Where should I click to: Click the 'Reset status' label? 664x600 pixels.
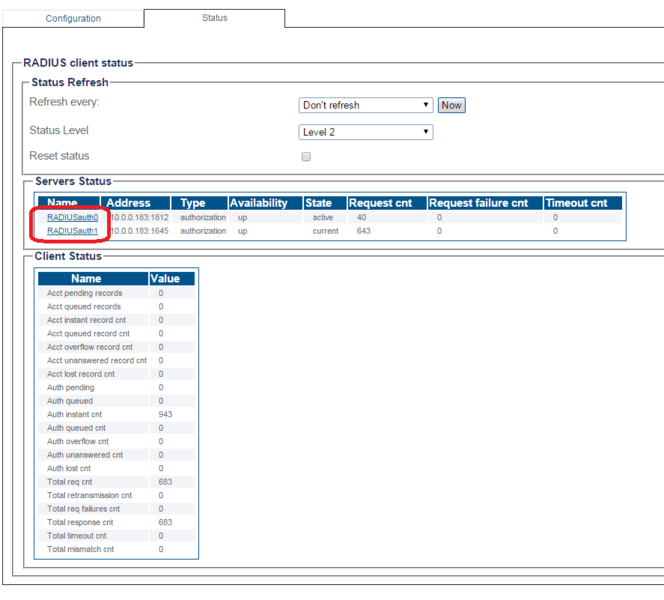(x=59, y=156)
